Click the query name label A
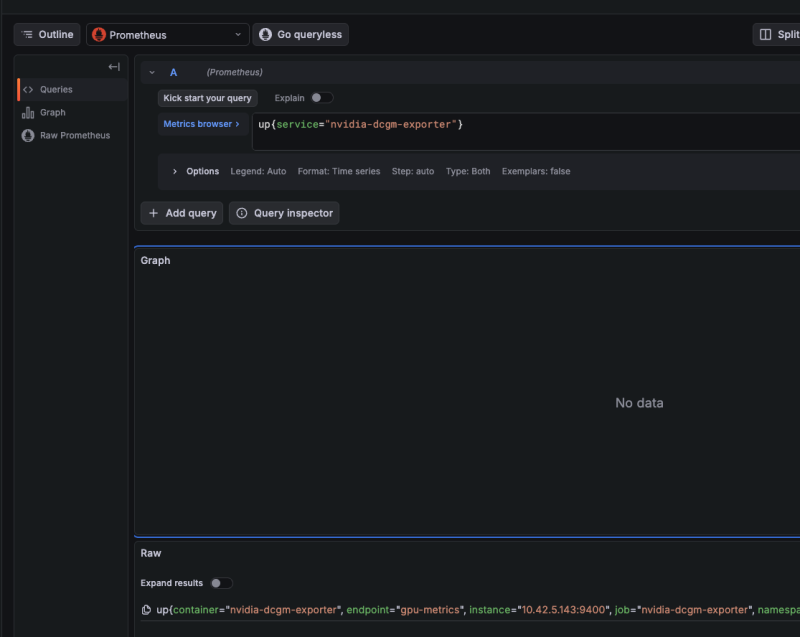 (173, 73)
